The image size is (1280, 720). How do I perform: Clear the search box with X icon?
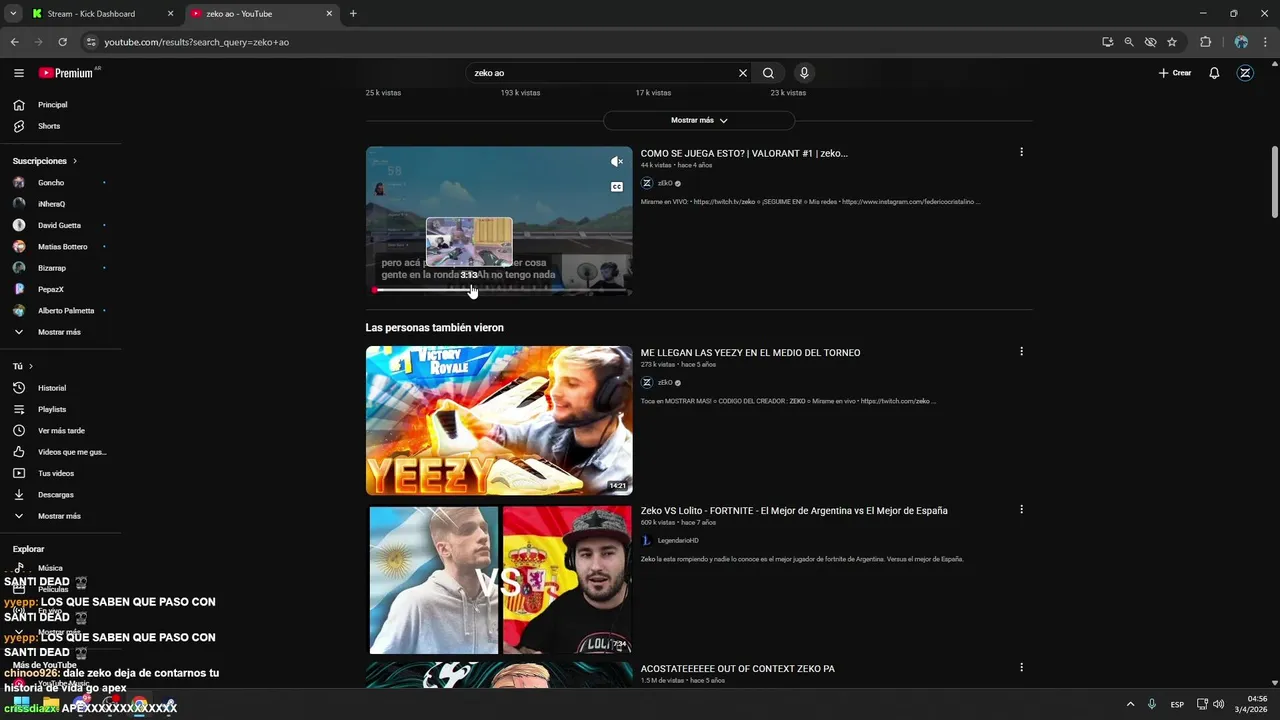[743, 73]
